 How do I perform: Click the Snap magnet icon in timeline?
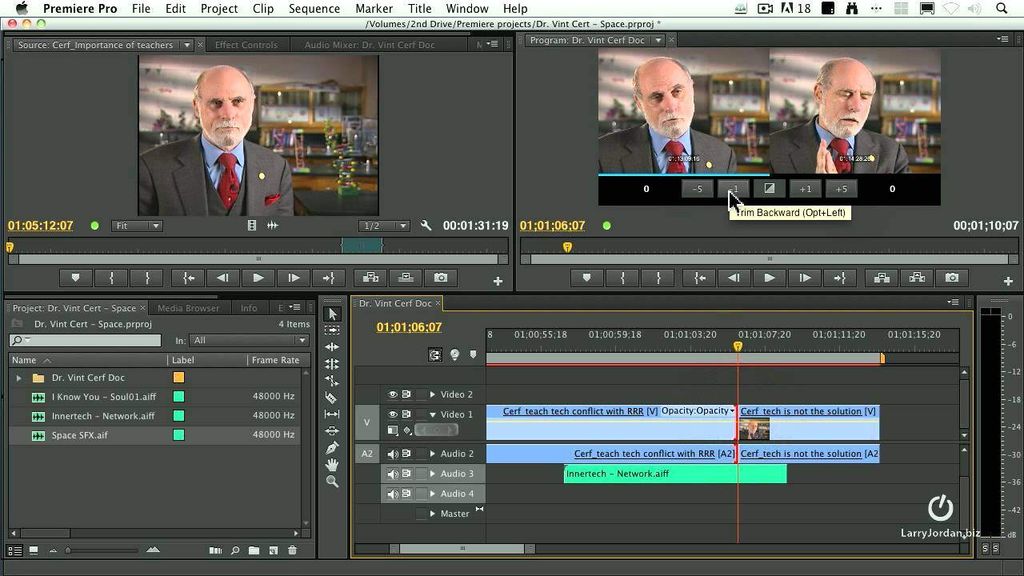click(435, 354)
